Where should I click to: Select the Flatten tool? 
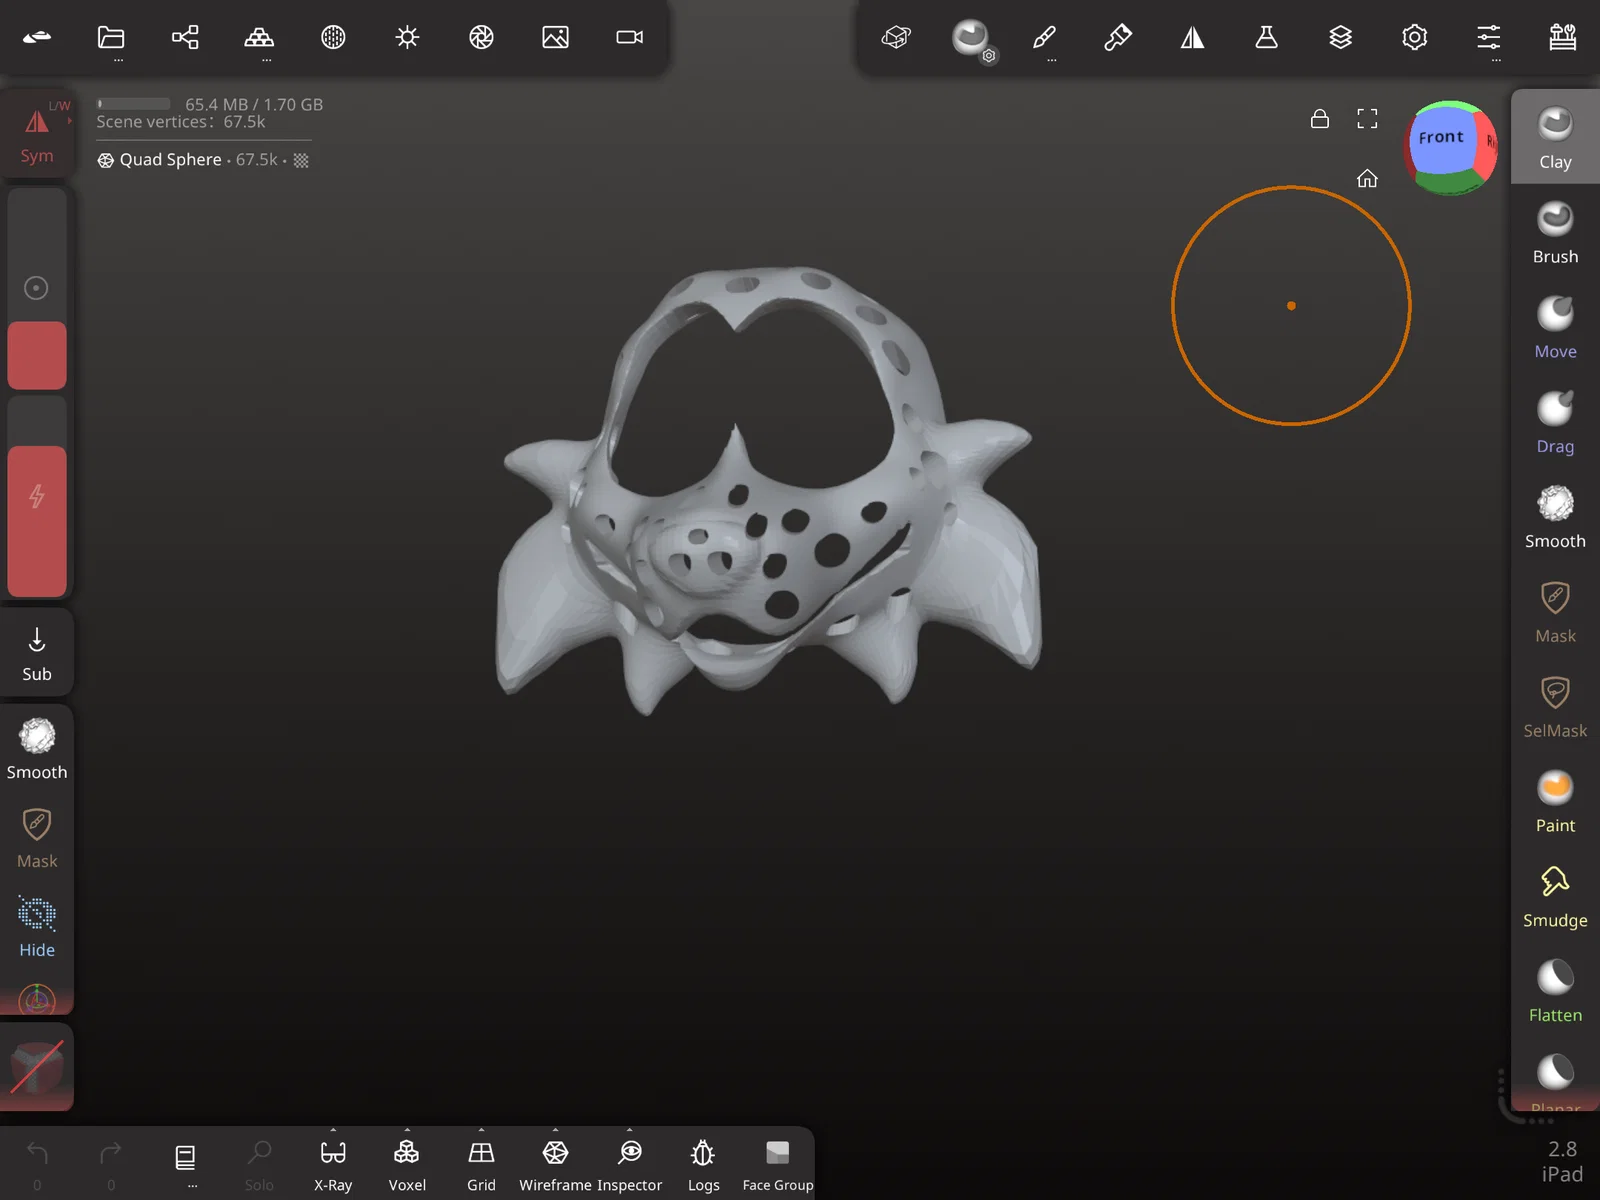(1555, 991)
